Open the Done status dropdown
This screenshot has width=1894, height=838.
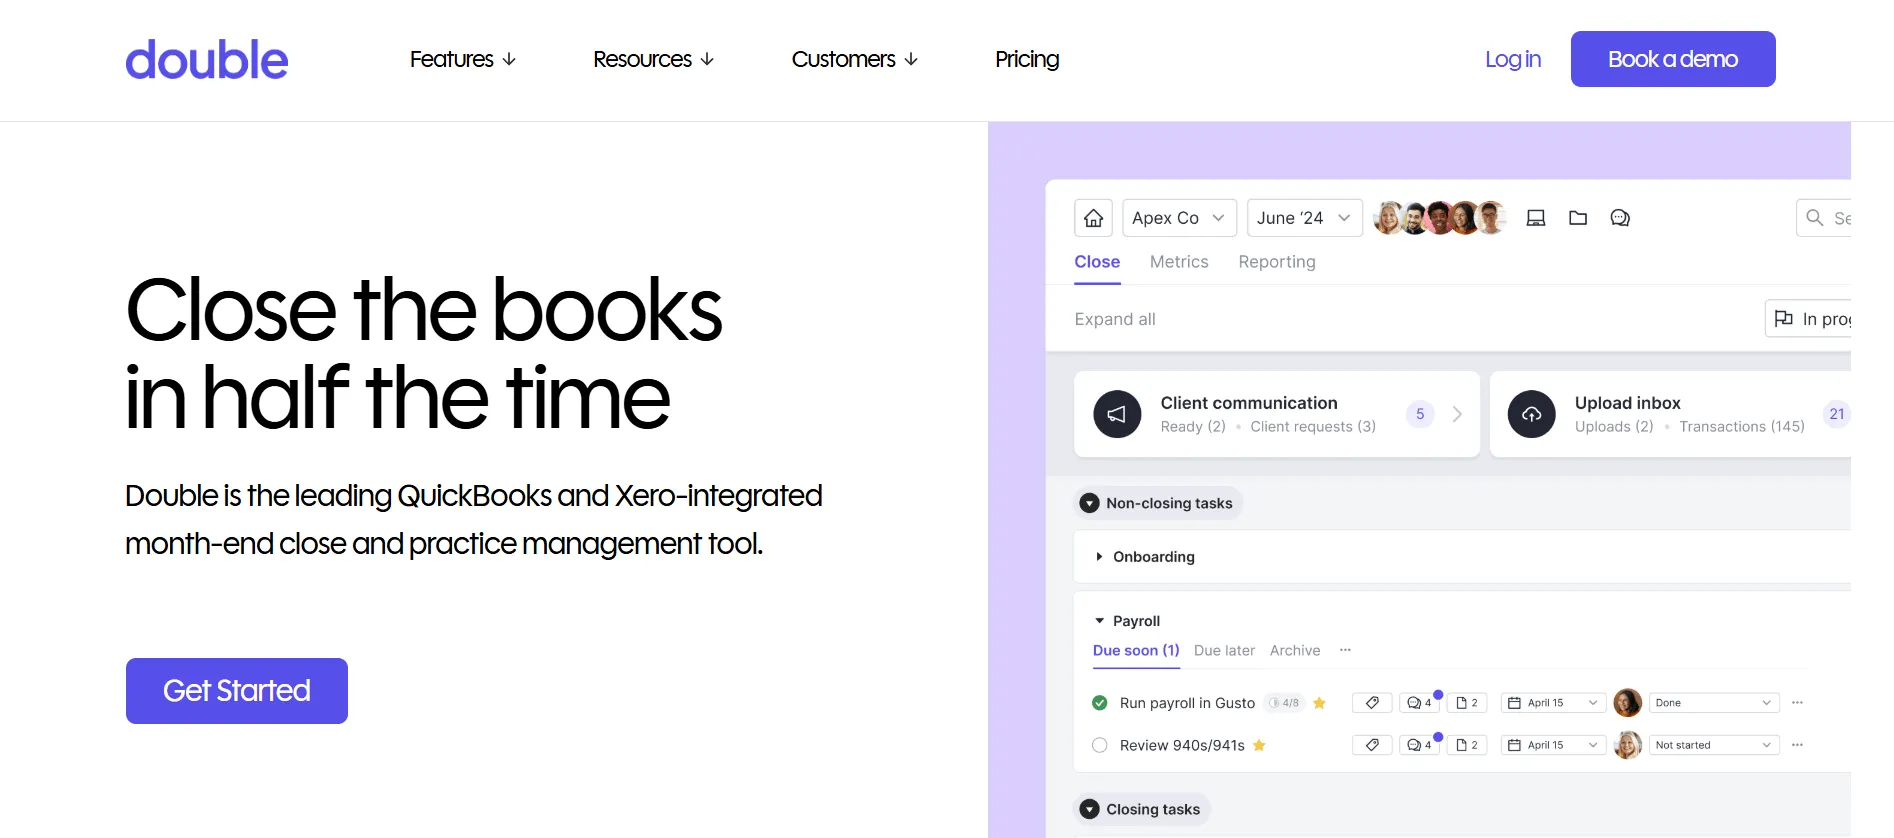tap(1714, 703)
